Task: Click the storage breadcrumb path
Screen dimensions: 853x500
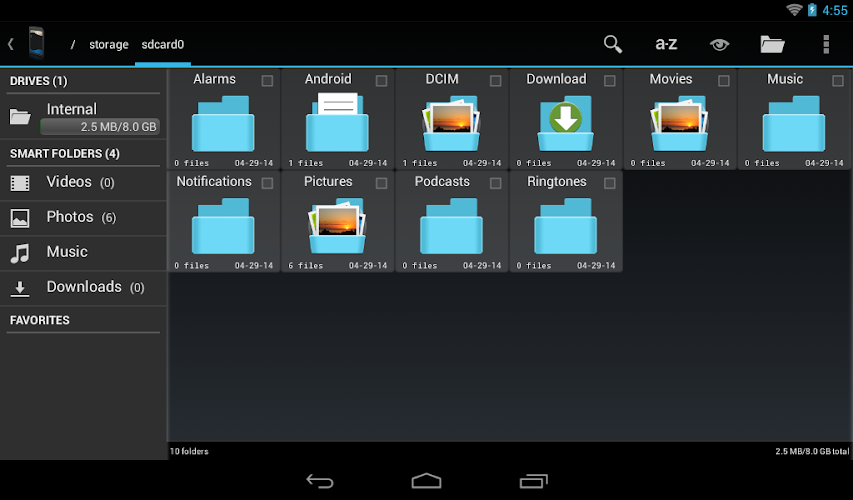Action: 109,45
